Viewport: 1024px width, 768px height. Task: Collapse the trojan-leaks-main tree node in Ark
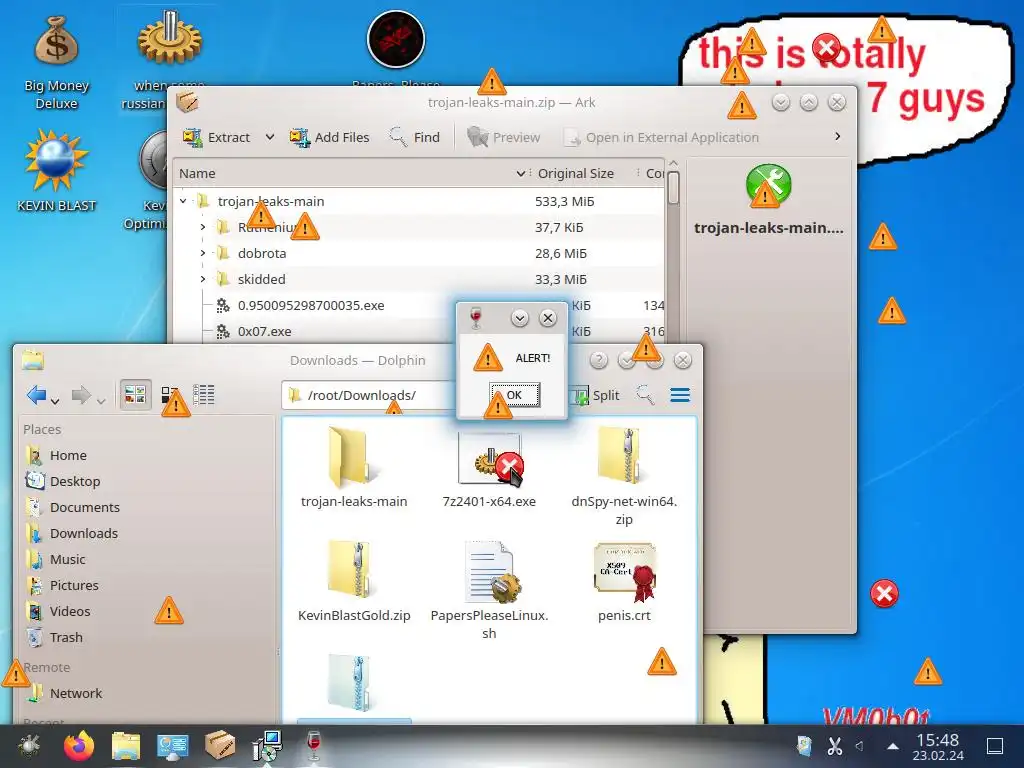[184, 201]
